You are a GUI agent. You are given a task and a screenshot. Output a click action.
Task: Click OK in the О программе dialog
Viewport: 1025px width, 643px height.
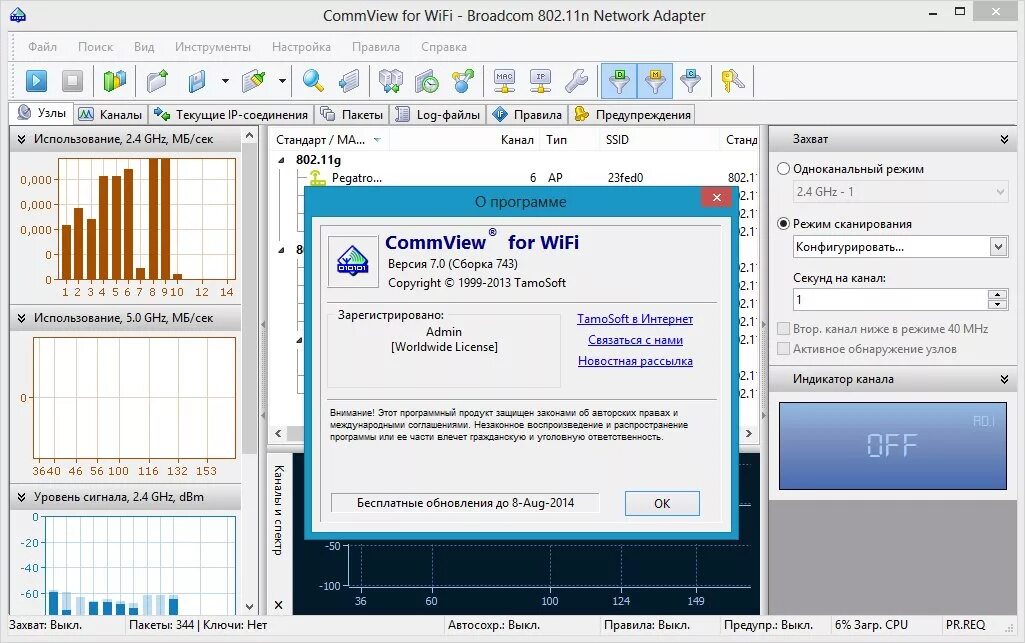662,504
